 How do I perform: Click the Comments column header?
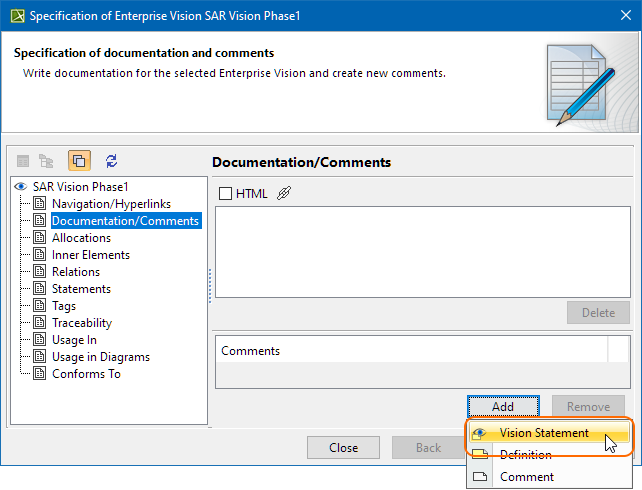click(410, 351)
